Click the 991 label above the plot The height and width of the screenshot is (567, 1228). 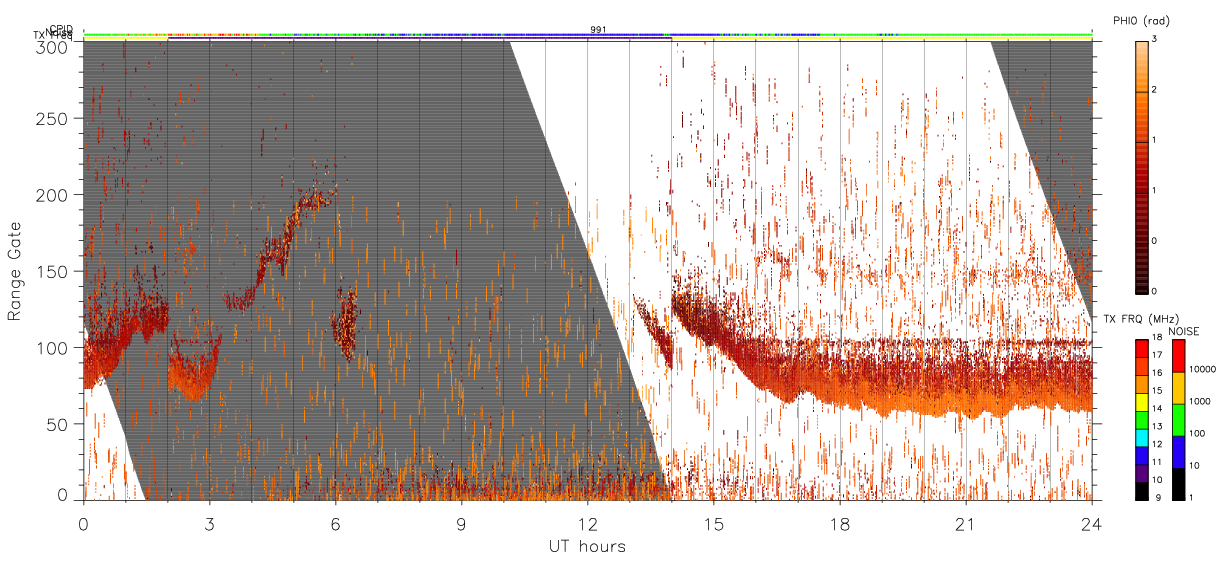[x=598, y=30]
